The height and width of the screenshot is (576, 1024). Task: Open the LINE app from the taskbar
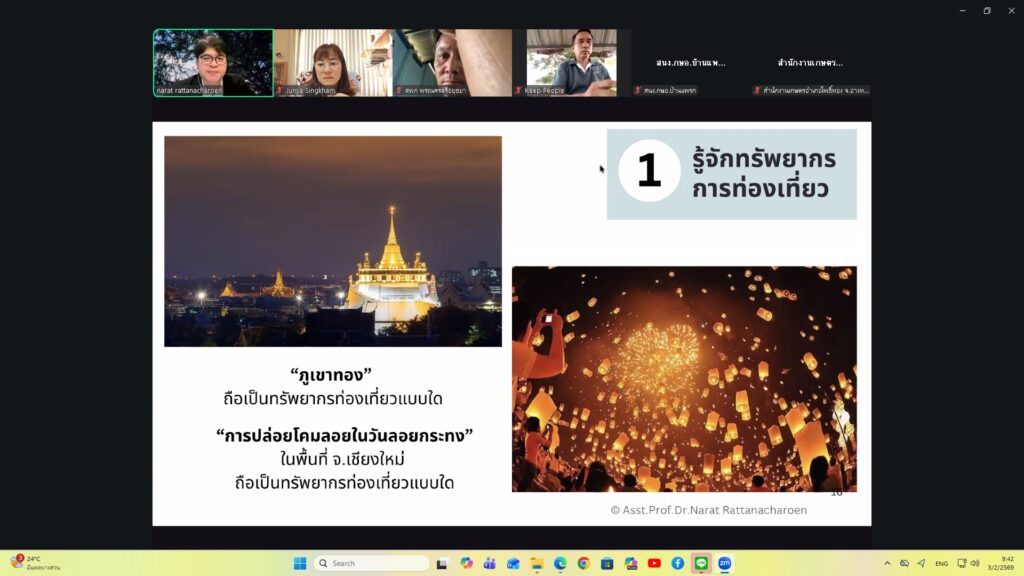pos(701,563)
